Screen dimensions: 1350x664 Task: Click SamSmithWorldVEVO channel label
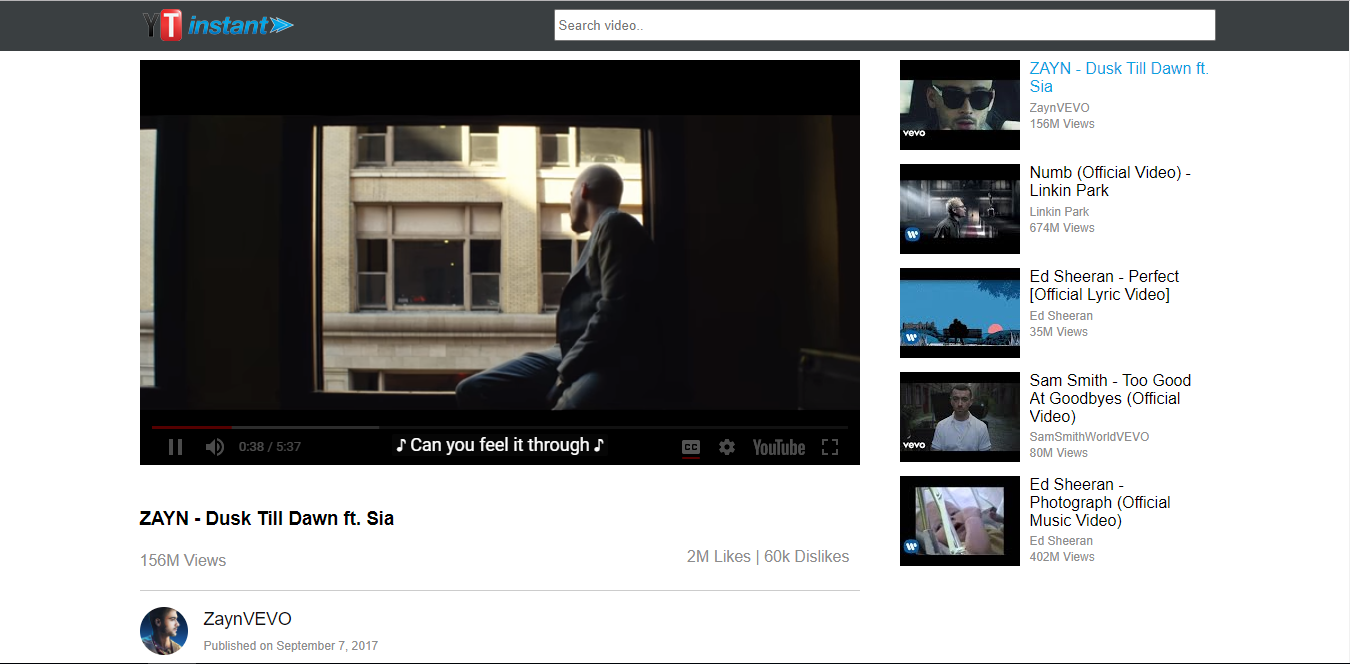1089,437
